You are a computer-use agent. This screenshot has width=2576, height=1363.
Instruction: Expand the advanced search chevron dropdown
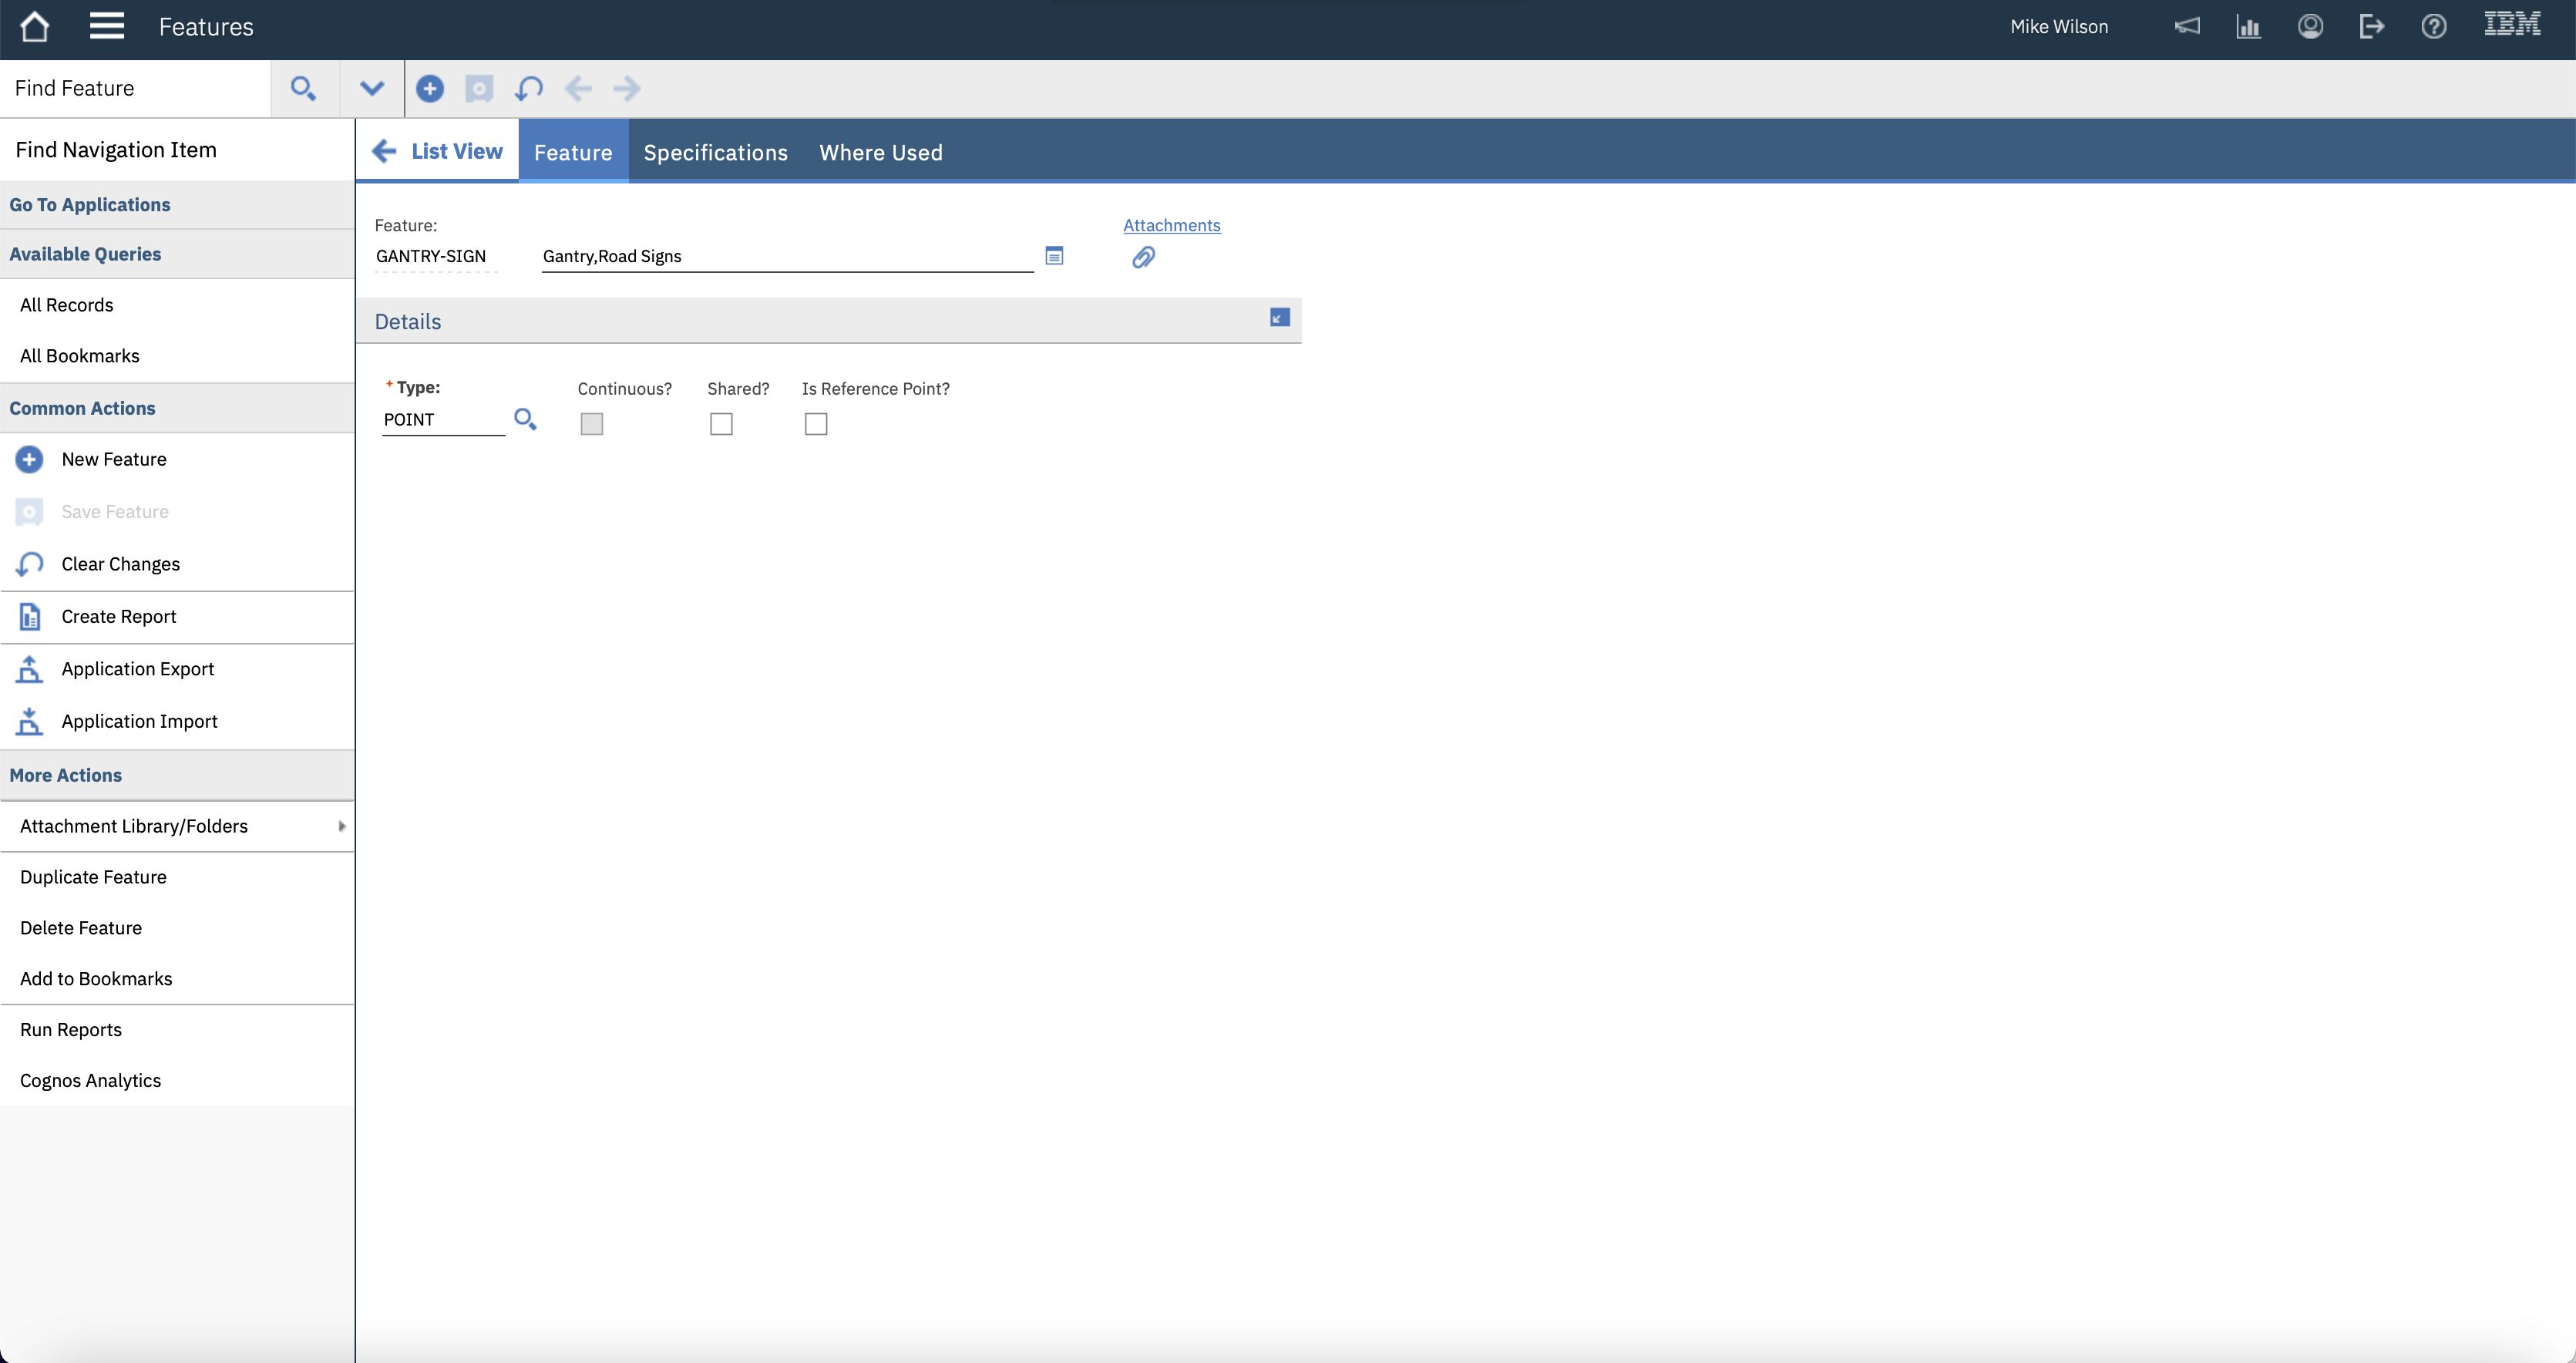coord(371,88)
